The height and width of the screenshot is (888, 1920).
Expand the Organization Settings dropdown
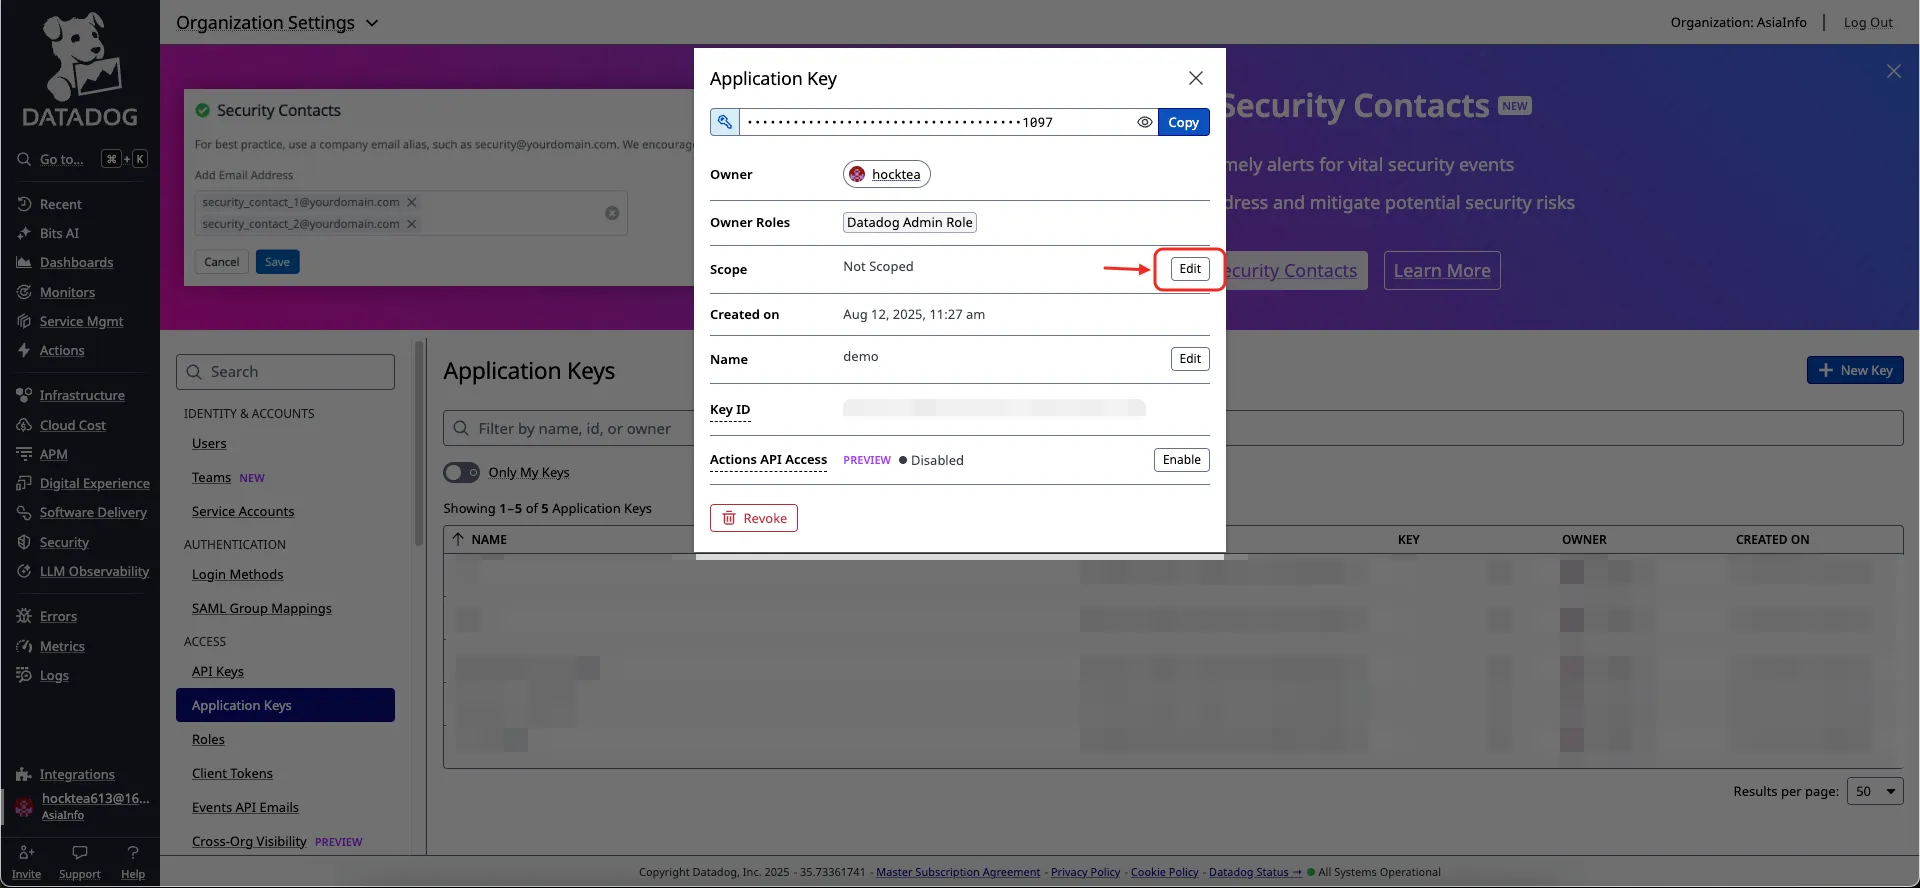coord(372,23)
